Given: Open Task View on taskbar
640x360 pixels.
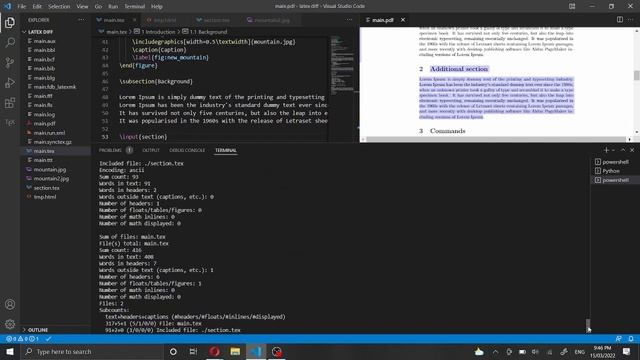Looking at the screenshot, I should pyautogui.click(x=193, y=351).
